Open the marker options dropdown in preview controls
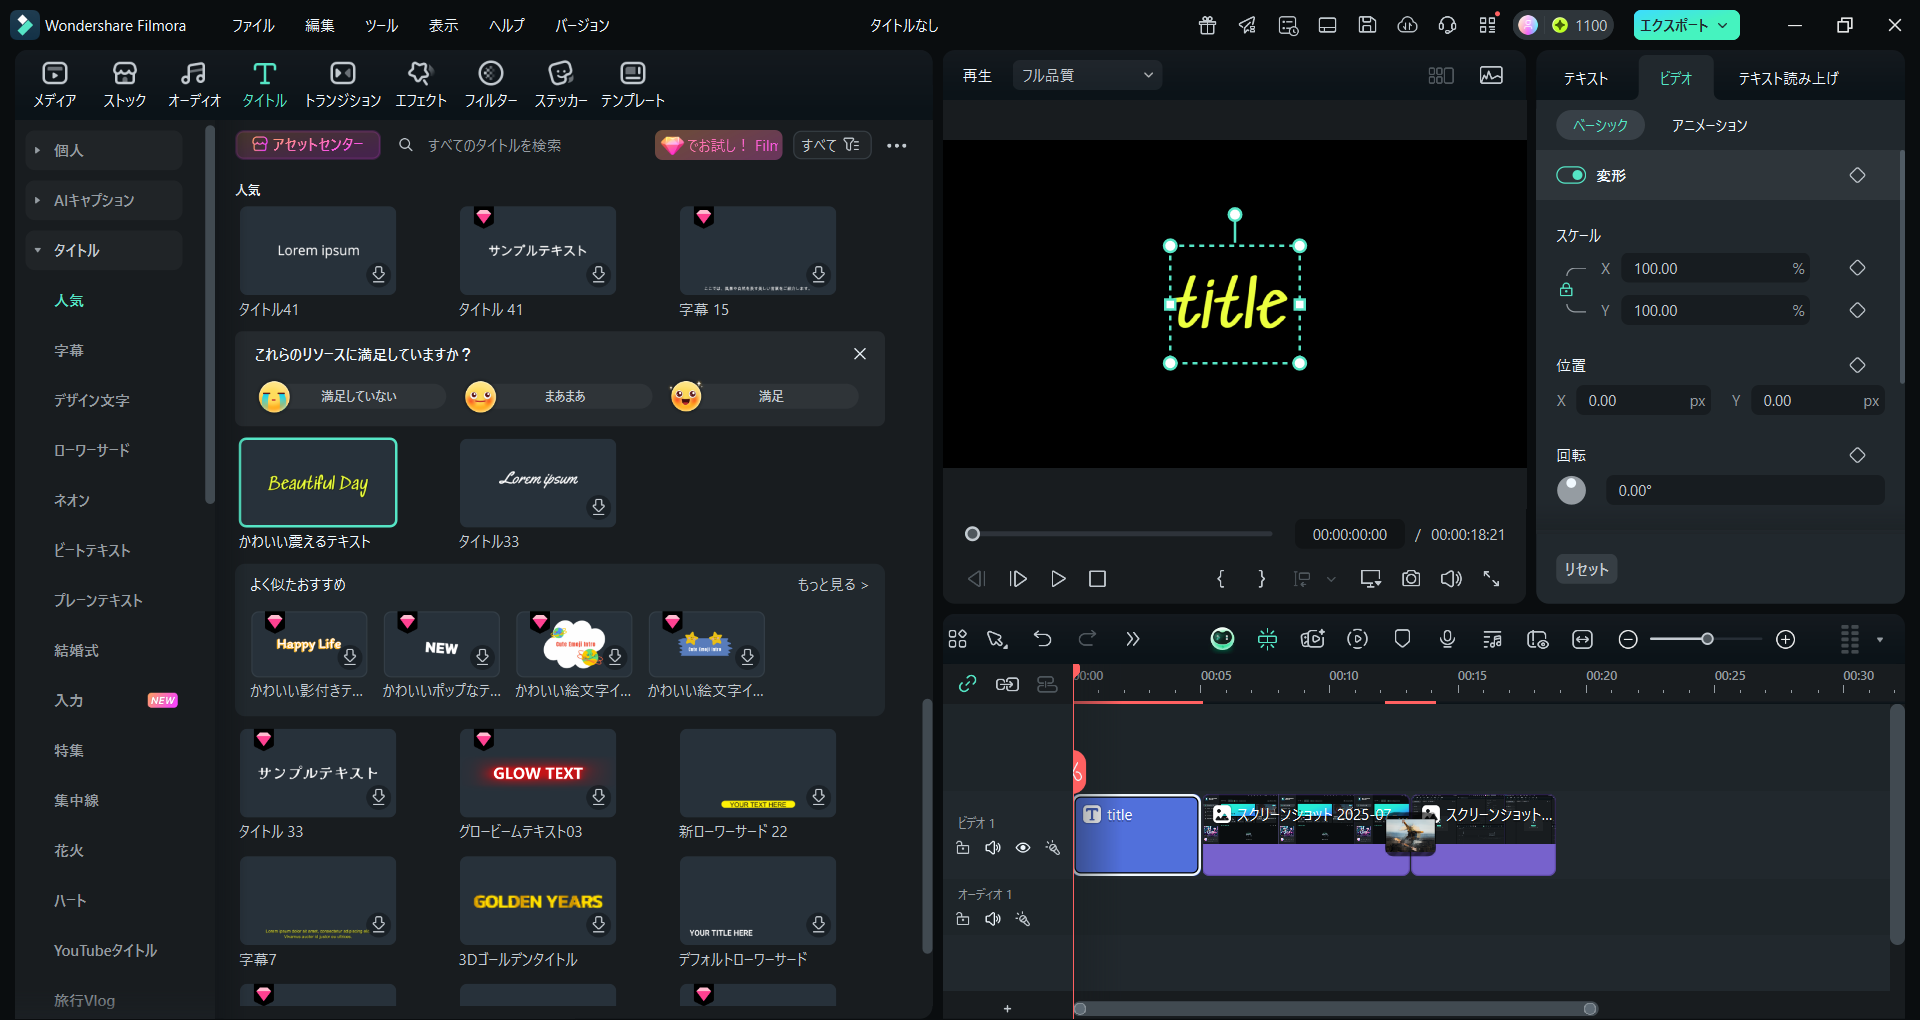The width and height of the screenshot is (1920, 1020). [1331, 579]
